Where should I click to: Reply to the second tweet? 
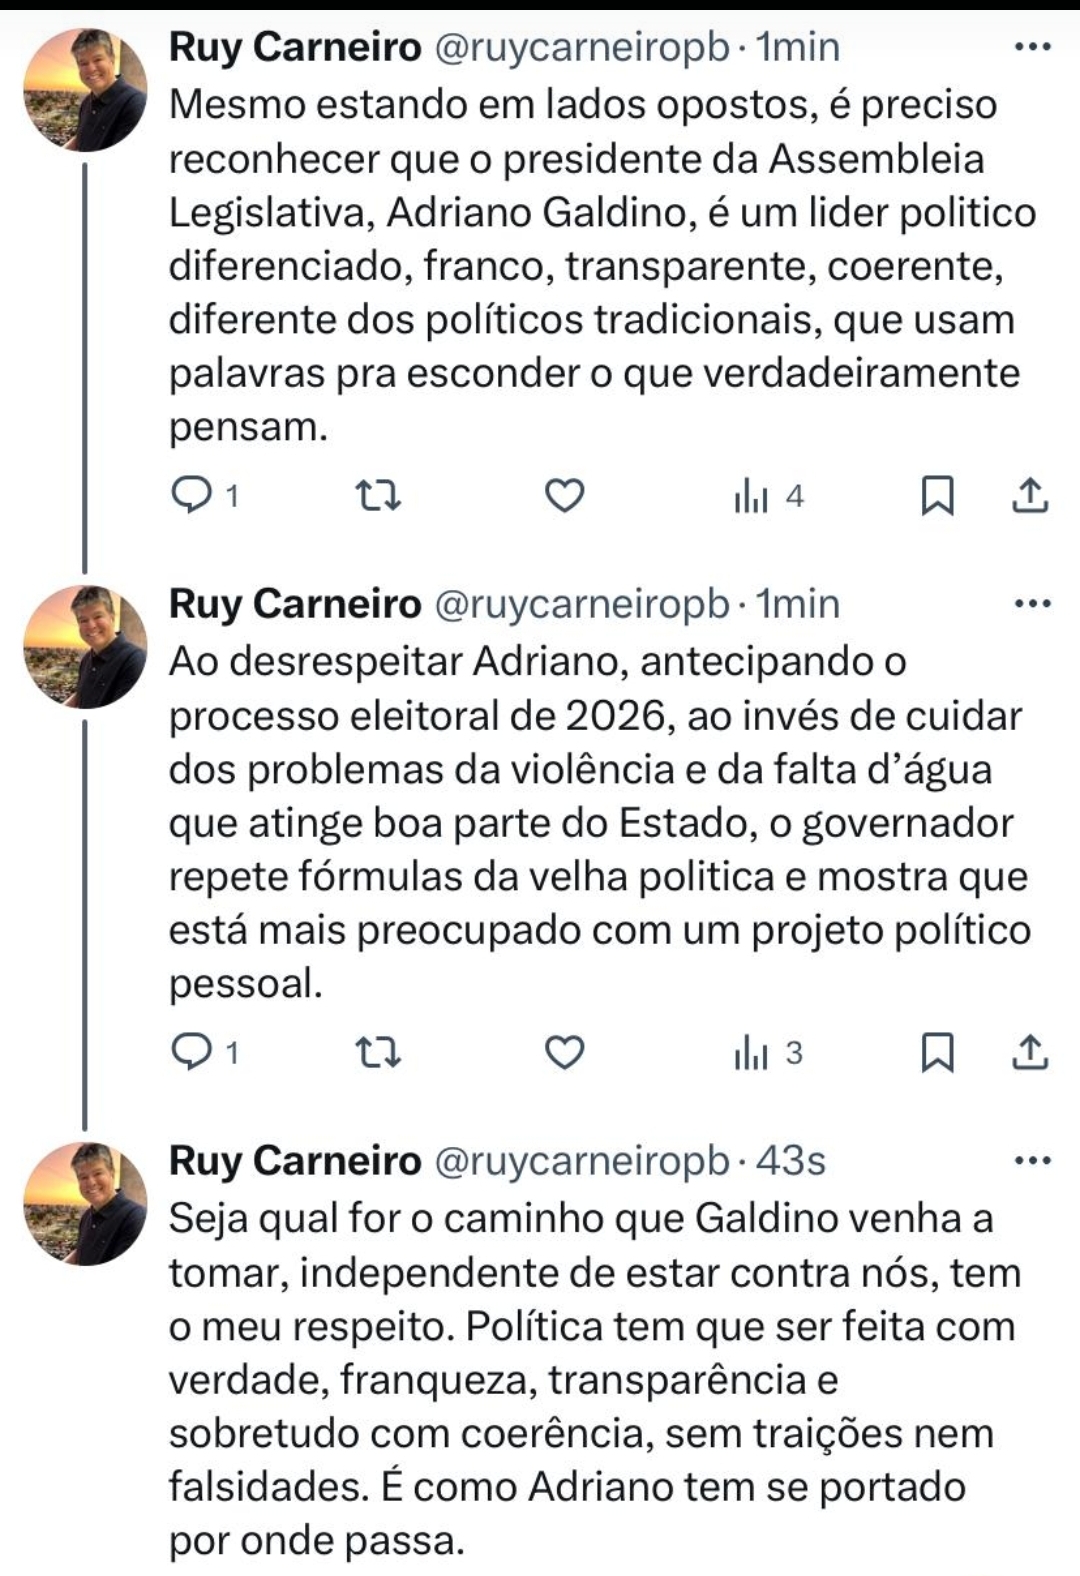coord(205,1052)
